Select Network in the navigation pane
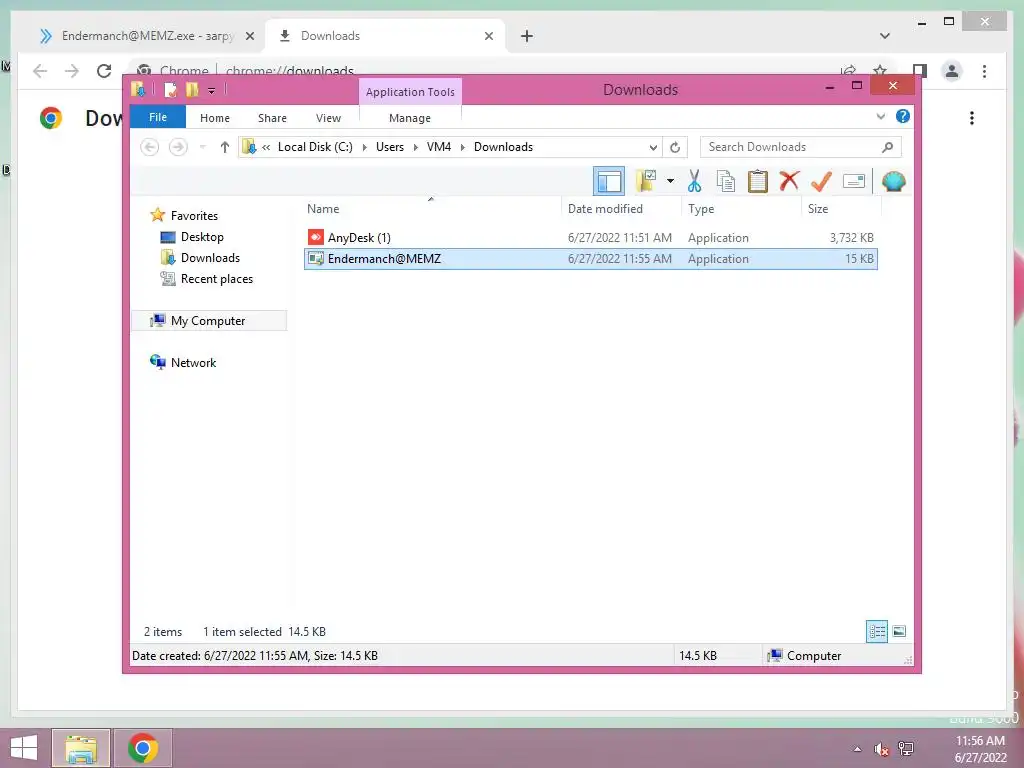Viewport: 1024px width, 768px height. (193, 362)
